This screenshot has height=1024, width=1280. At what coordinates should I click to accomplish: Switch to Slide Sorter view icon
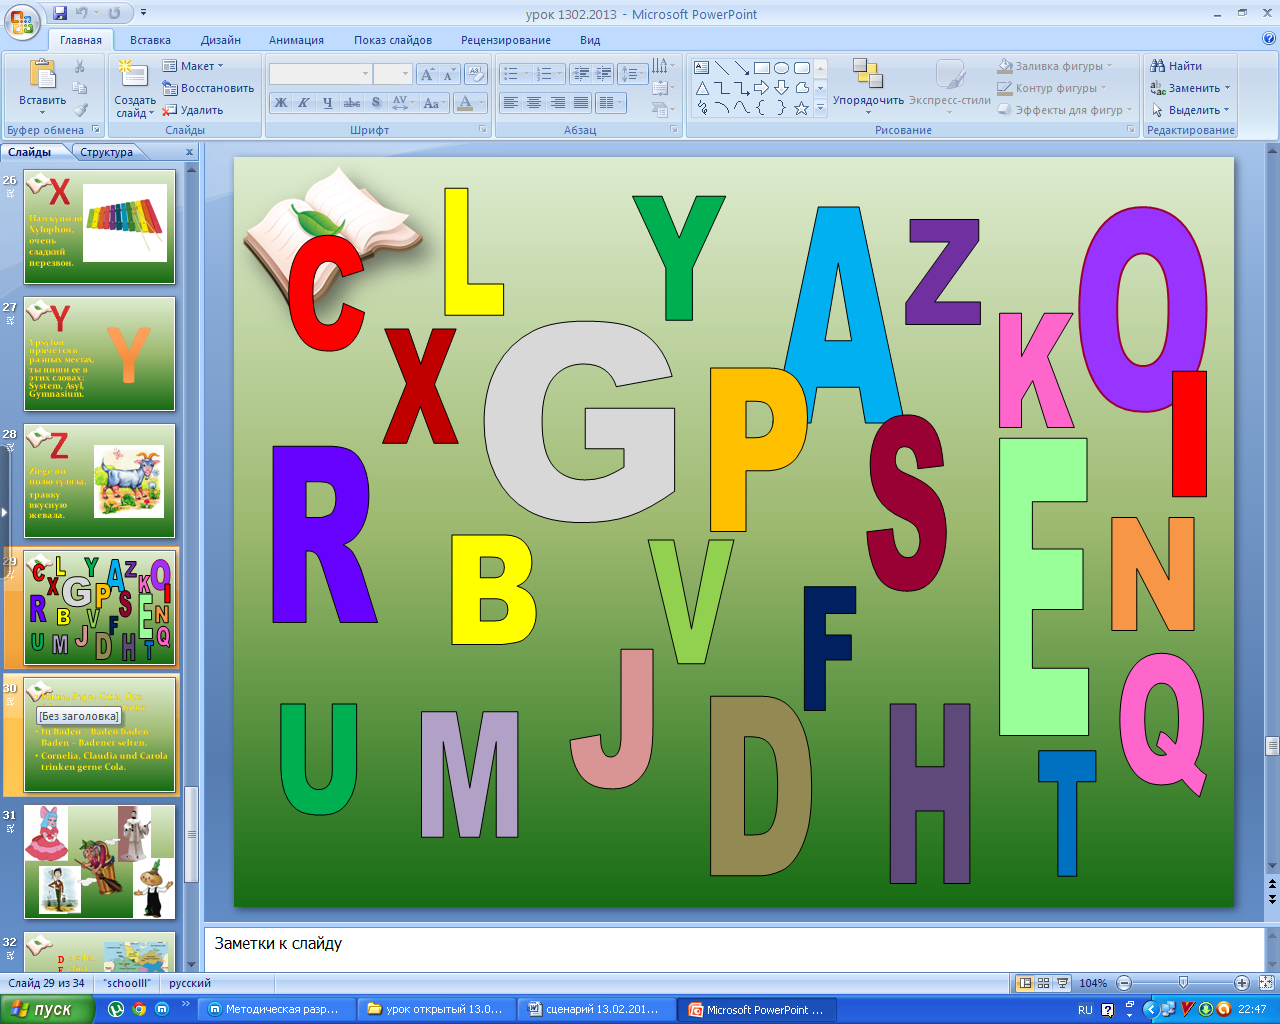coord(1043,983)
